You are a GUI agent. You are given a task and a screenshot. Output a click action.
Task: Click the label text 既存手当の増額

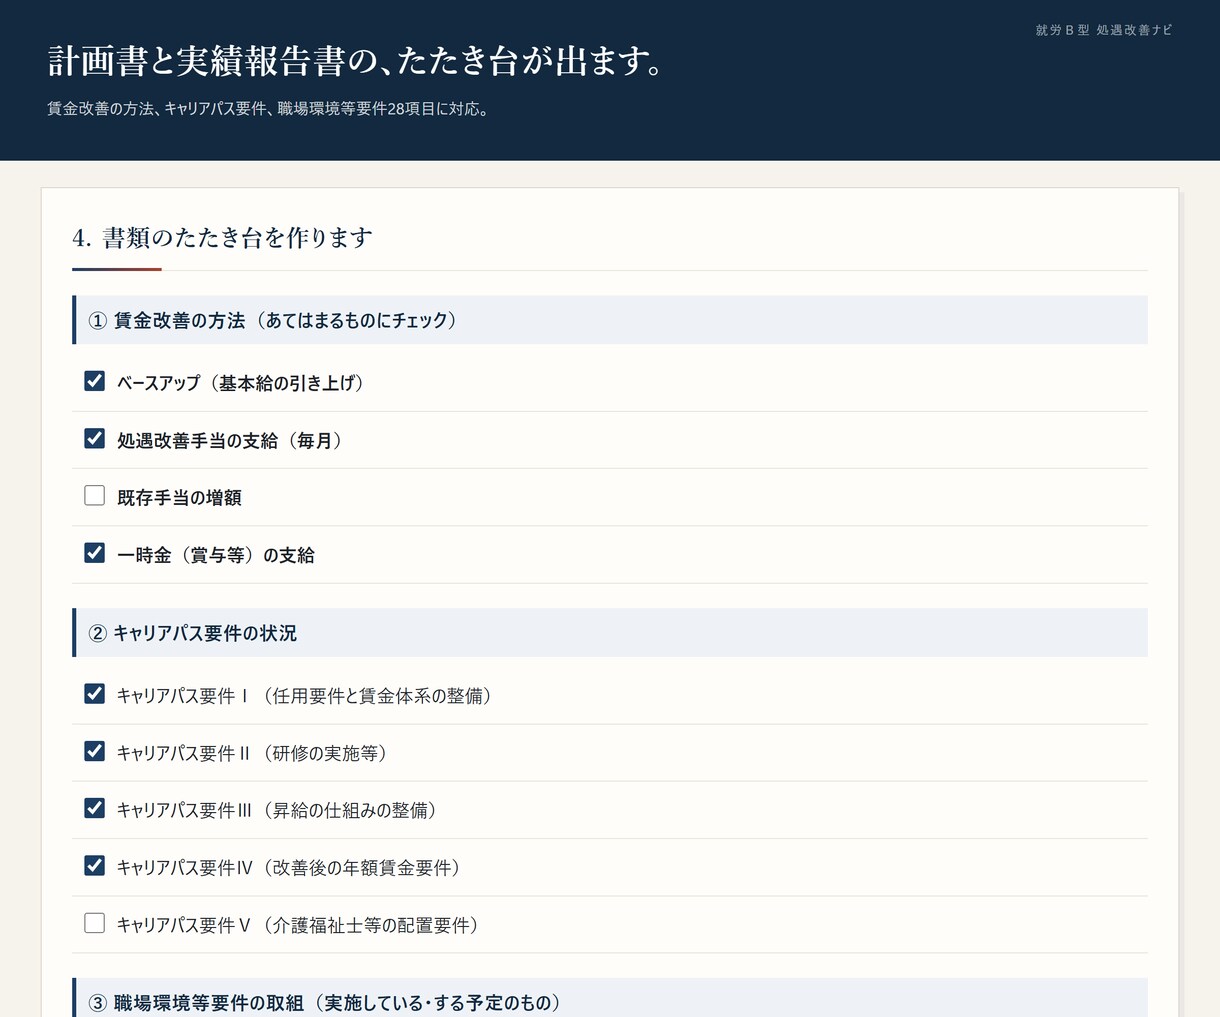point(179,498)
